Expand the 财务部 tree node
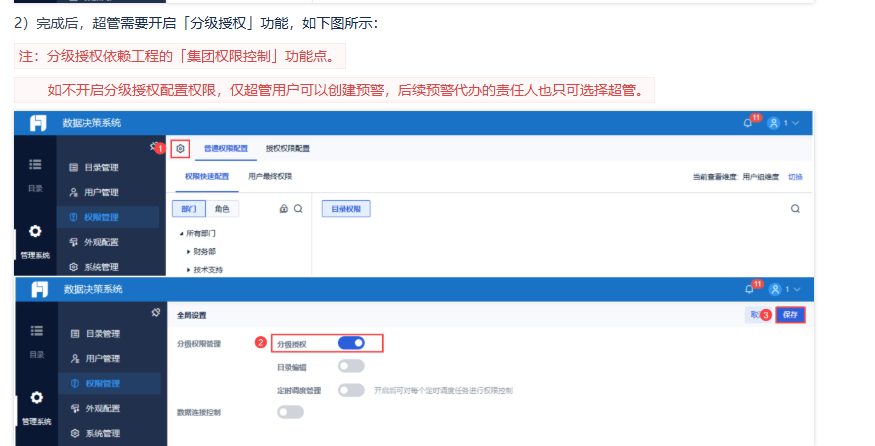 [x=189, y=252]
